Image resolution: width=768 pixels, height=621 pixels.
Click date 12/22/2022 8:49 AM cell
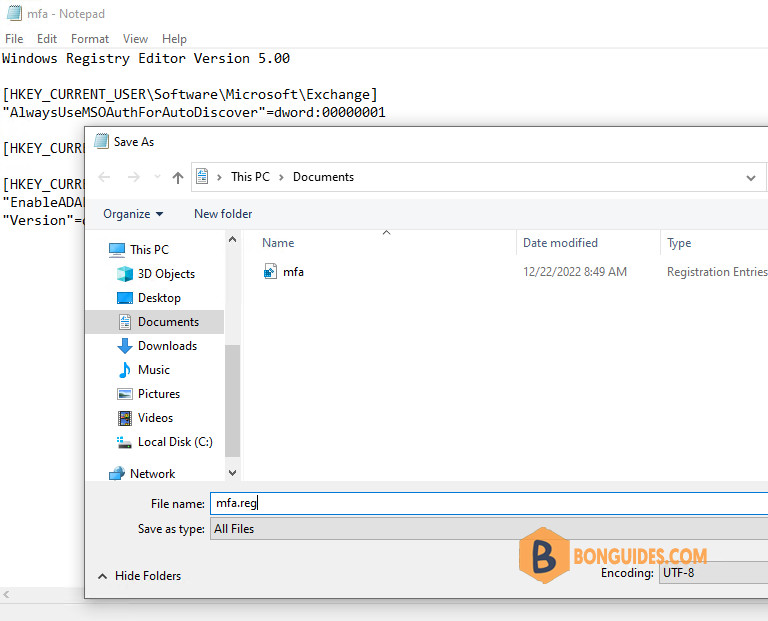coord(575,272)
